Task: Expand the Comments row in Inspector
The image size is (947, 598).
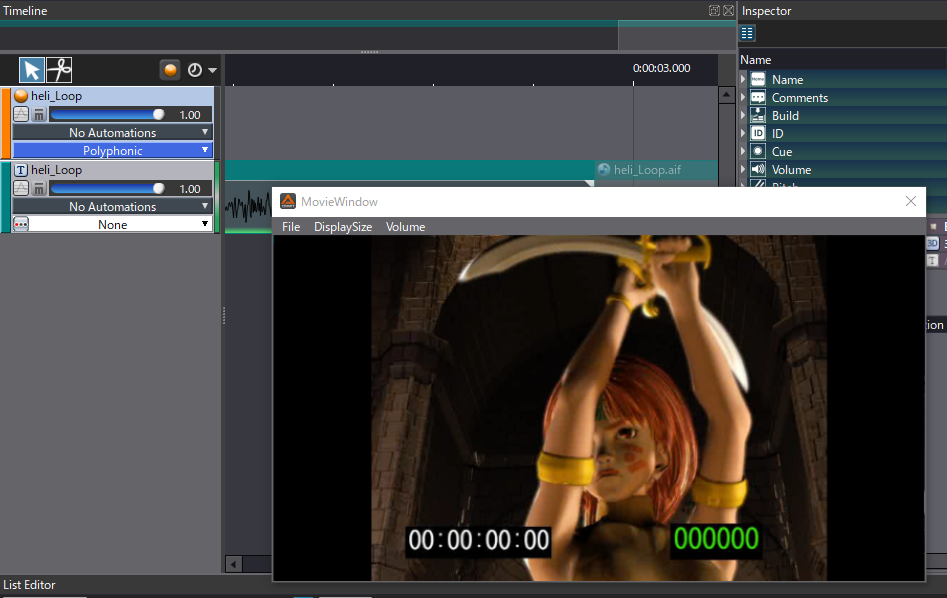Action: (743, 97)
